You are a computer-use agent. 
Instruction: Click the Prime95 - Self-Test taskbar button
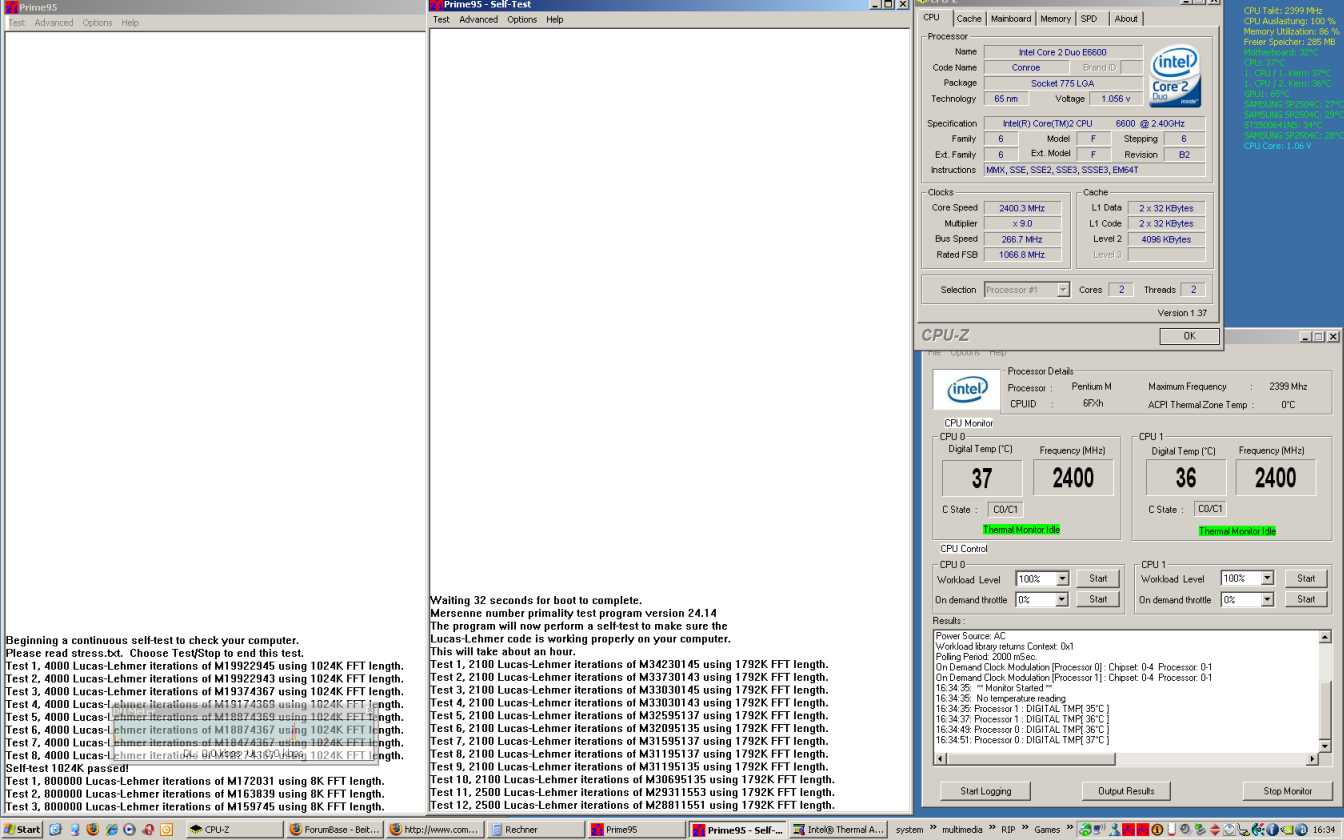tap(738, 829)
